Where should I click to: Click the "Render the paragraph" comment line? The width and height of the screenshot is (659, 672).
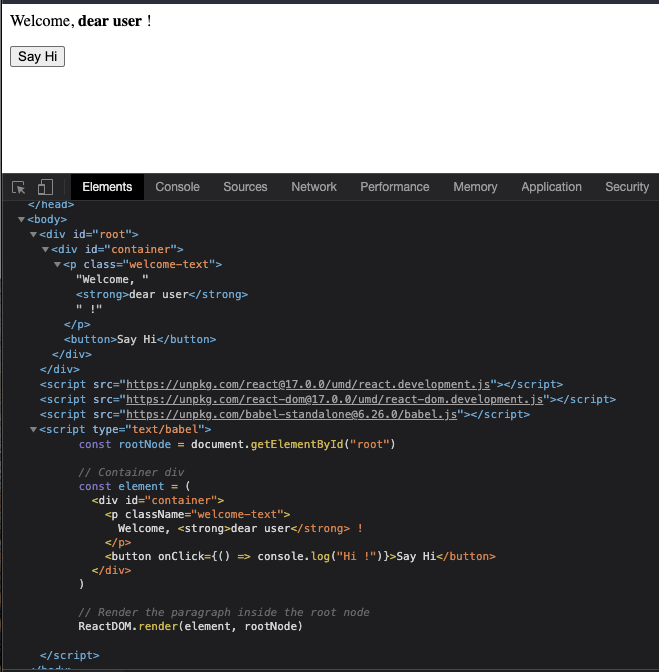click(x=224, y=612)
